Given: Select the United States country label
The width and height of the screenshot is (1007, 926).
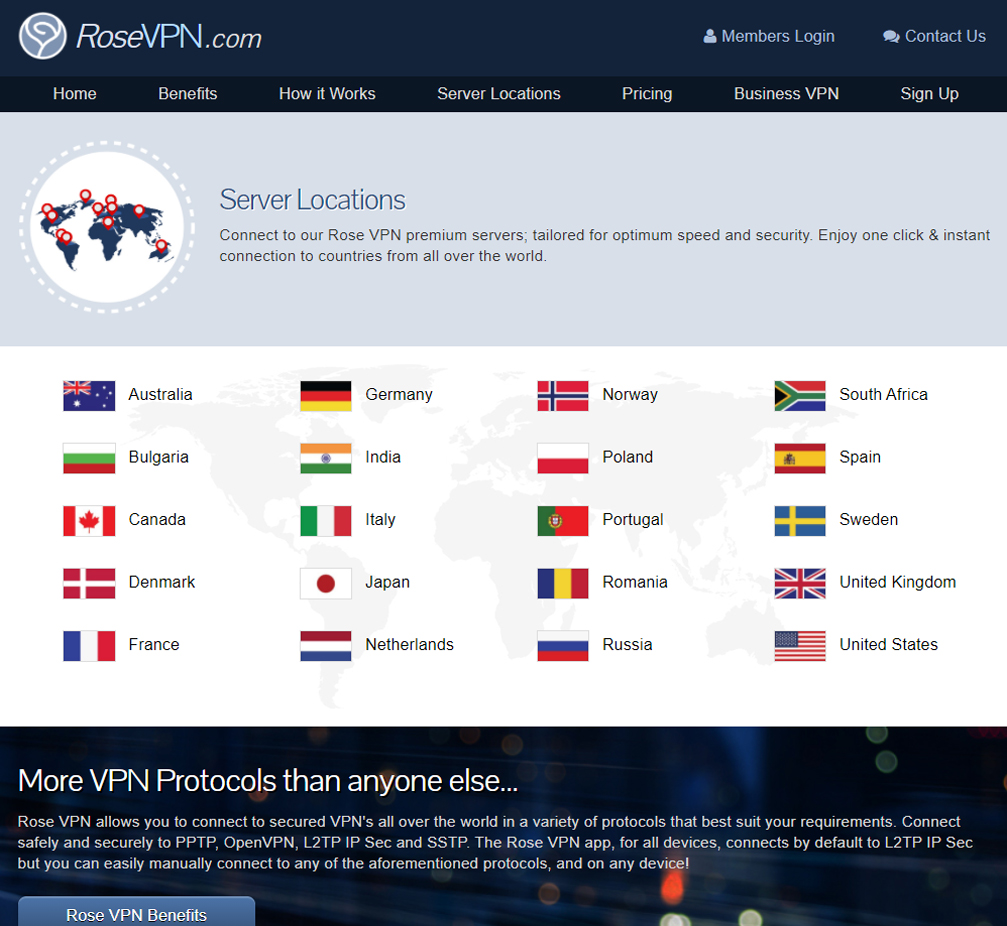Looking at the screenshot, I should click(x=888, y=644).
